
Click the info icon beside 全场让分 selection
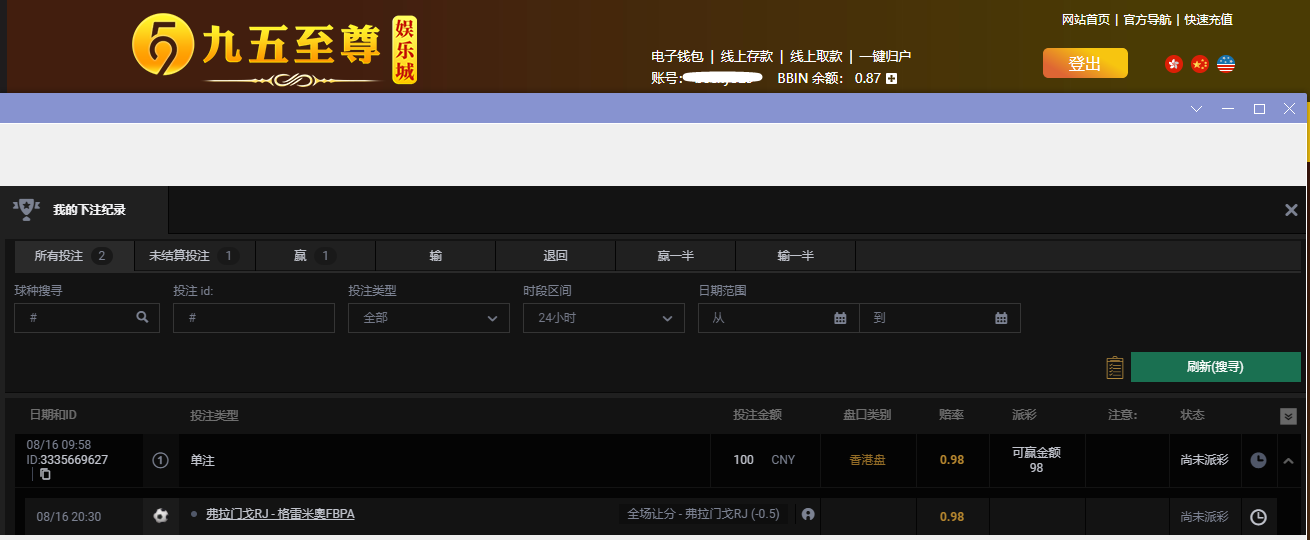(x=808, y=514)
